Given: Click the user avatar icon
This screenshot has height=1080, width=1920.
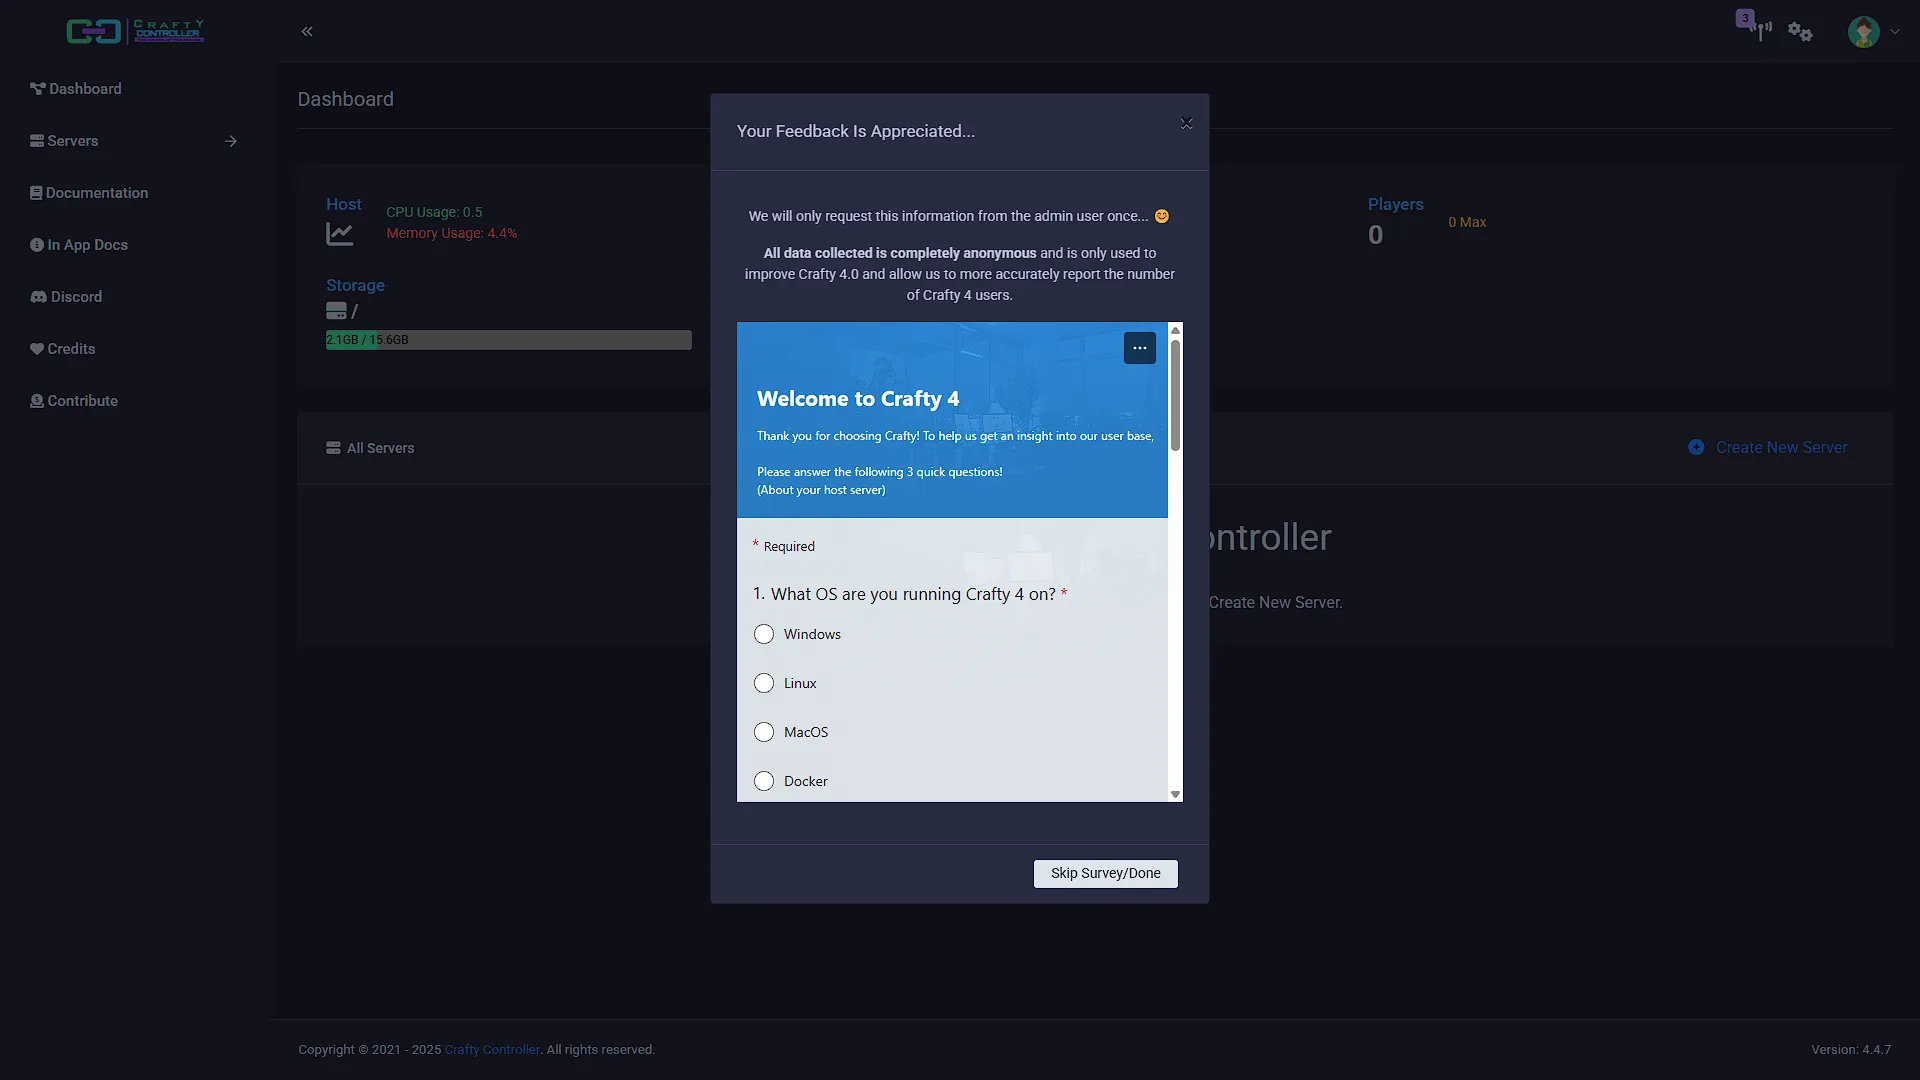Looking at the screenshot, I should [1863, 32].
